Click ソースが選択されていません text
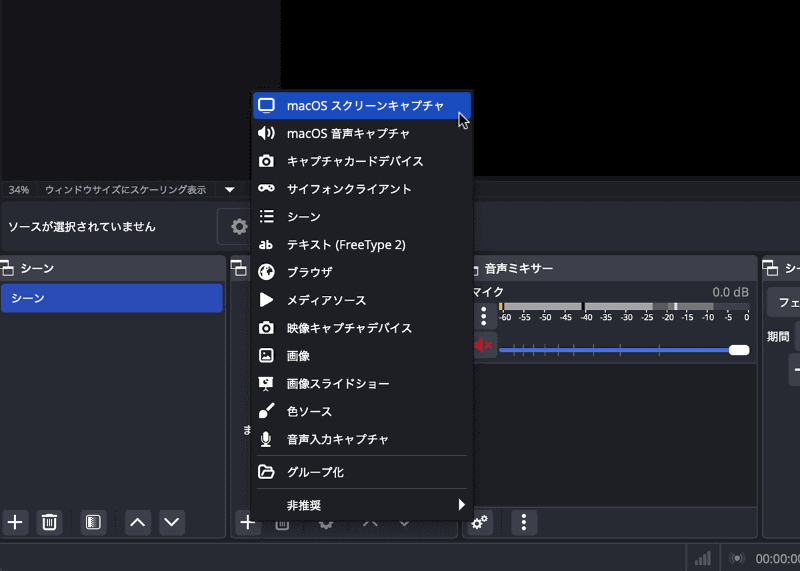Screen dimensions: 800x571 click(82, 227)
